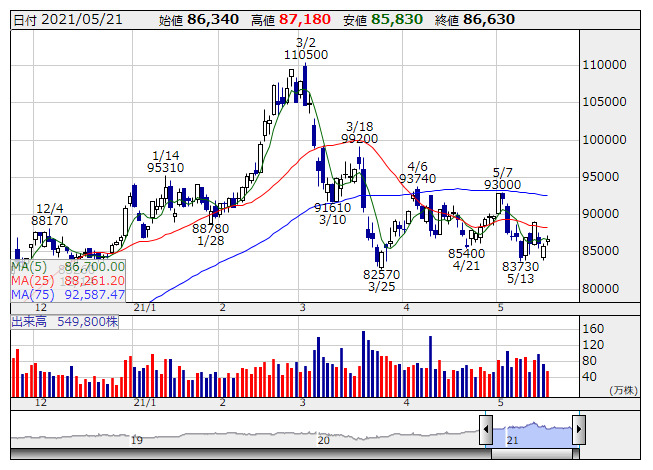This screenshot has height=470, width=653.
Task: Click the 安値 85,830 low price
Action: point(383,20)
